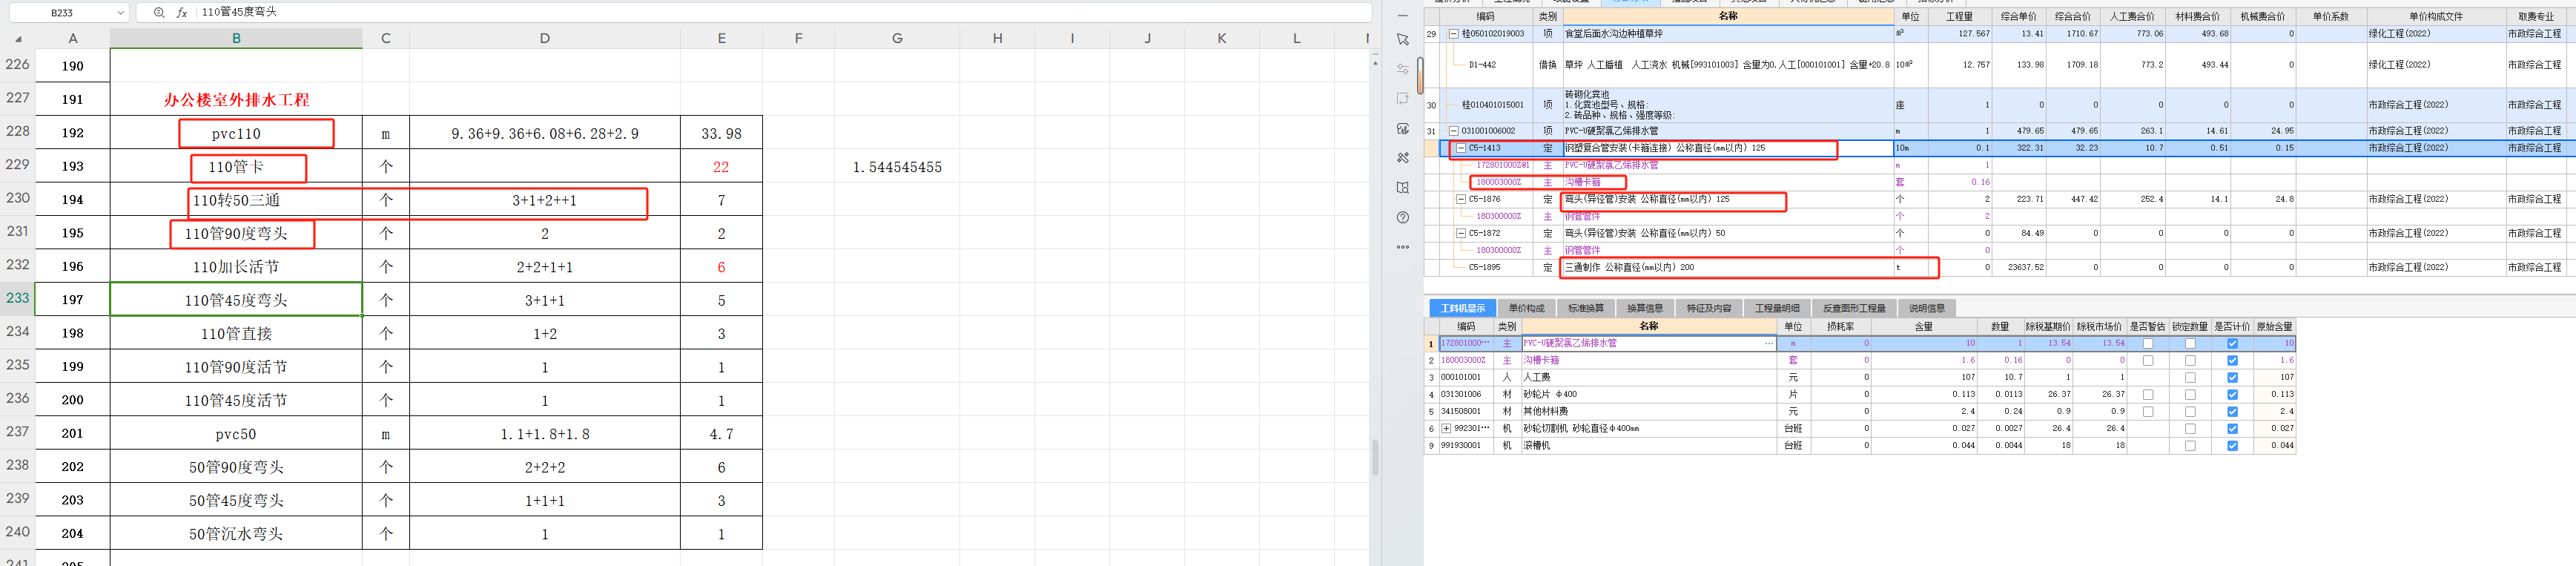This screenshot has width=2576, height=566.
Task: Collapse the C5-1413 quota row
Action: [1461, 148]
